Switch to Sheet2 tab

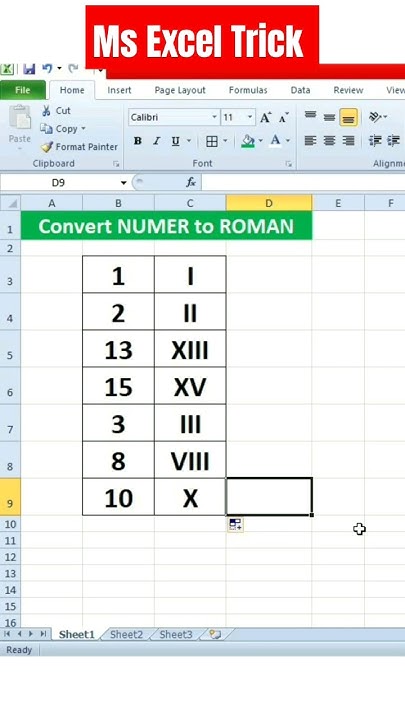(127, 635)
